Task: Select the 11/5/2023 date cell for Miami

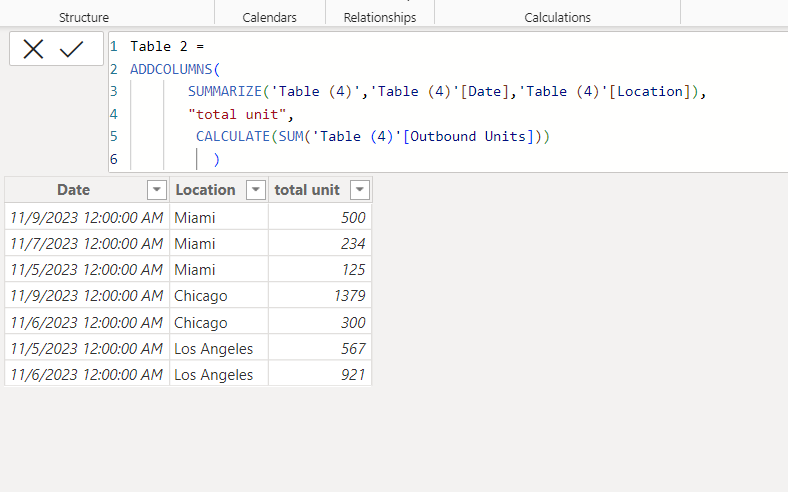Action: [86, 270]
